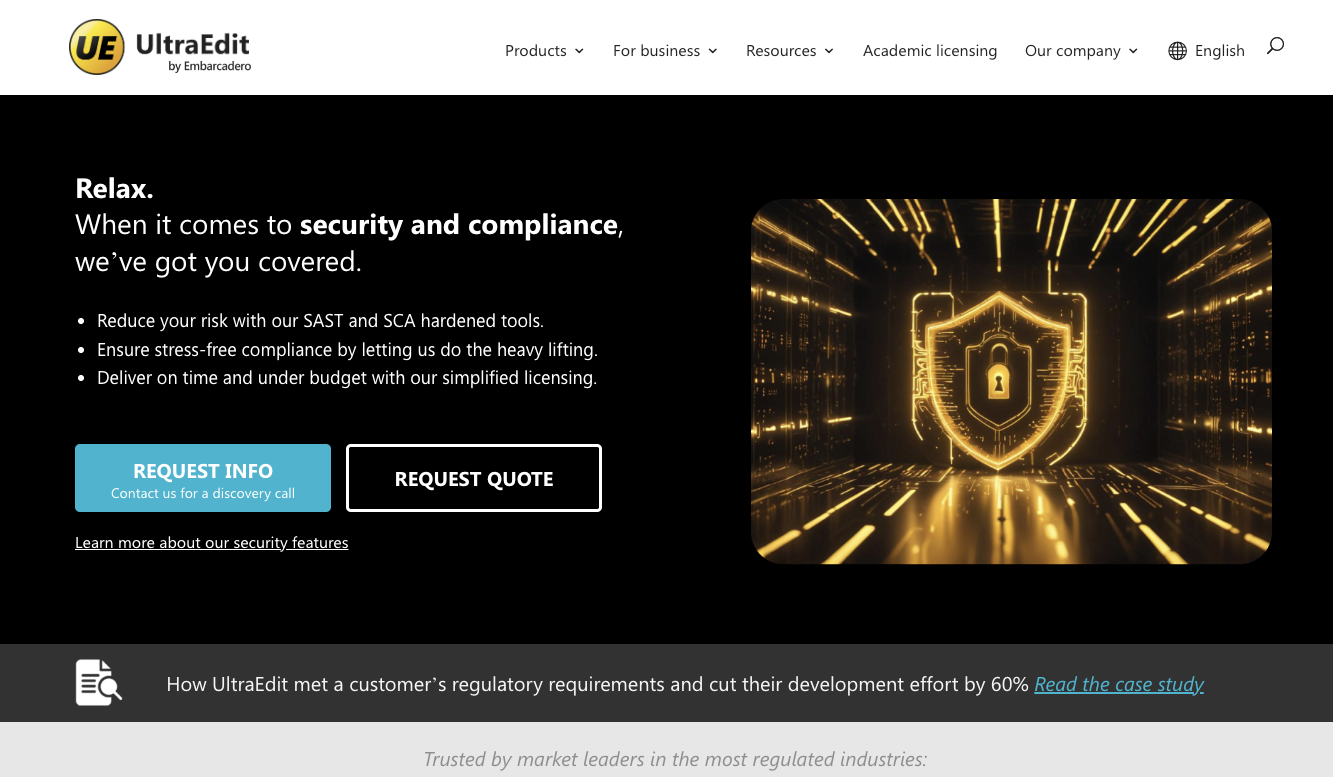Click the security and compliance heading text
The height and width of the screenshot is (777, 1333).
click(x=459, y=224)
